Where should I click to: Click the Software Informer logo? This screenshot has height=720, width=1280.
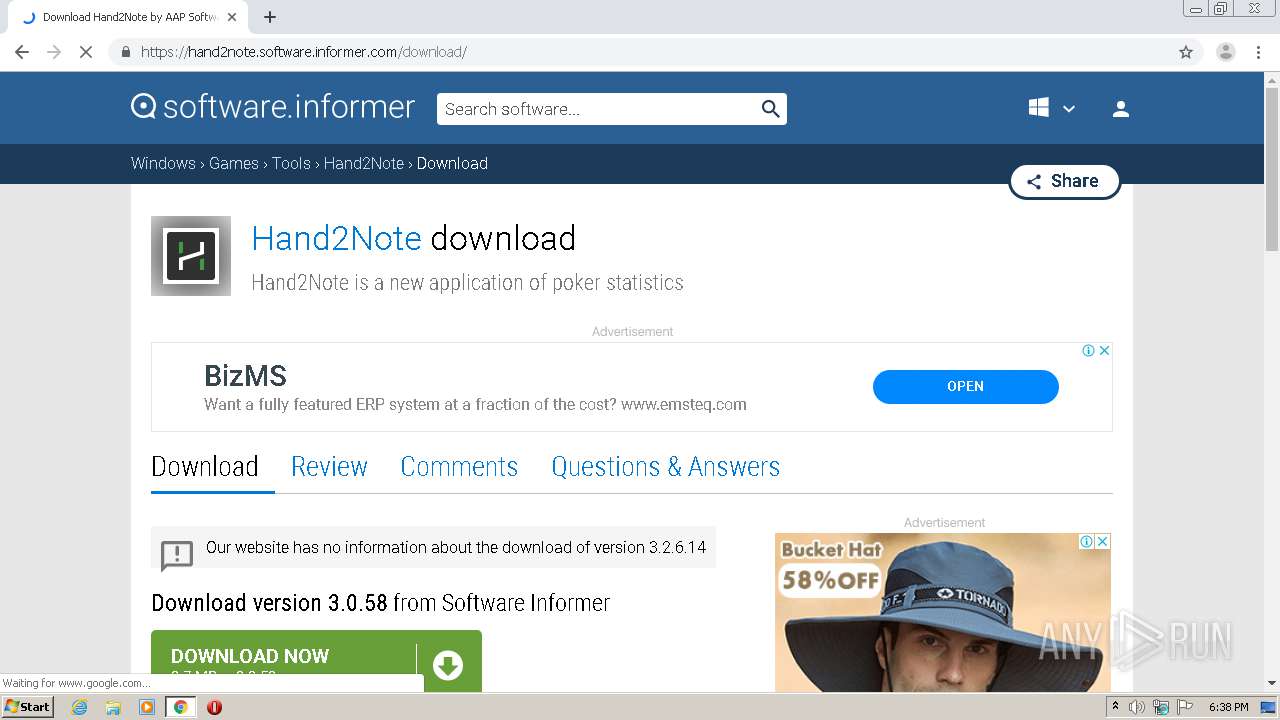[x=272, y=107]
